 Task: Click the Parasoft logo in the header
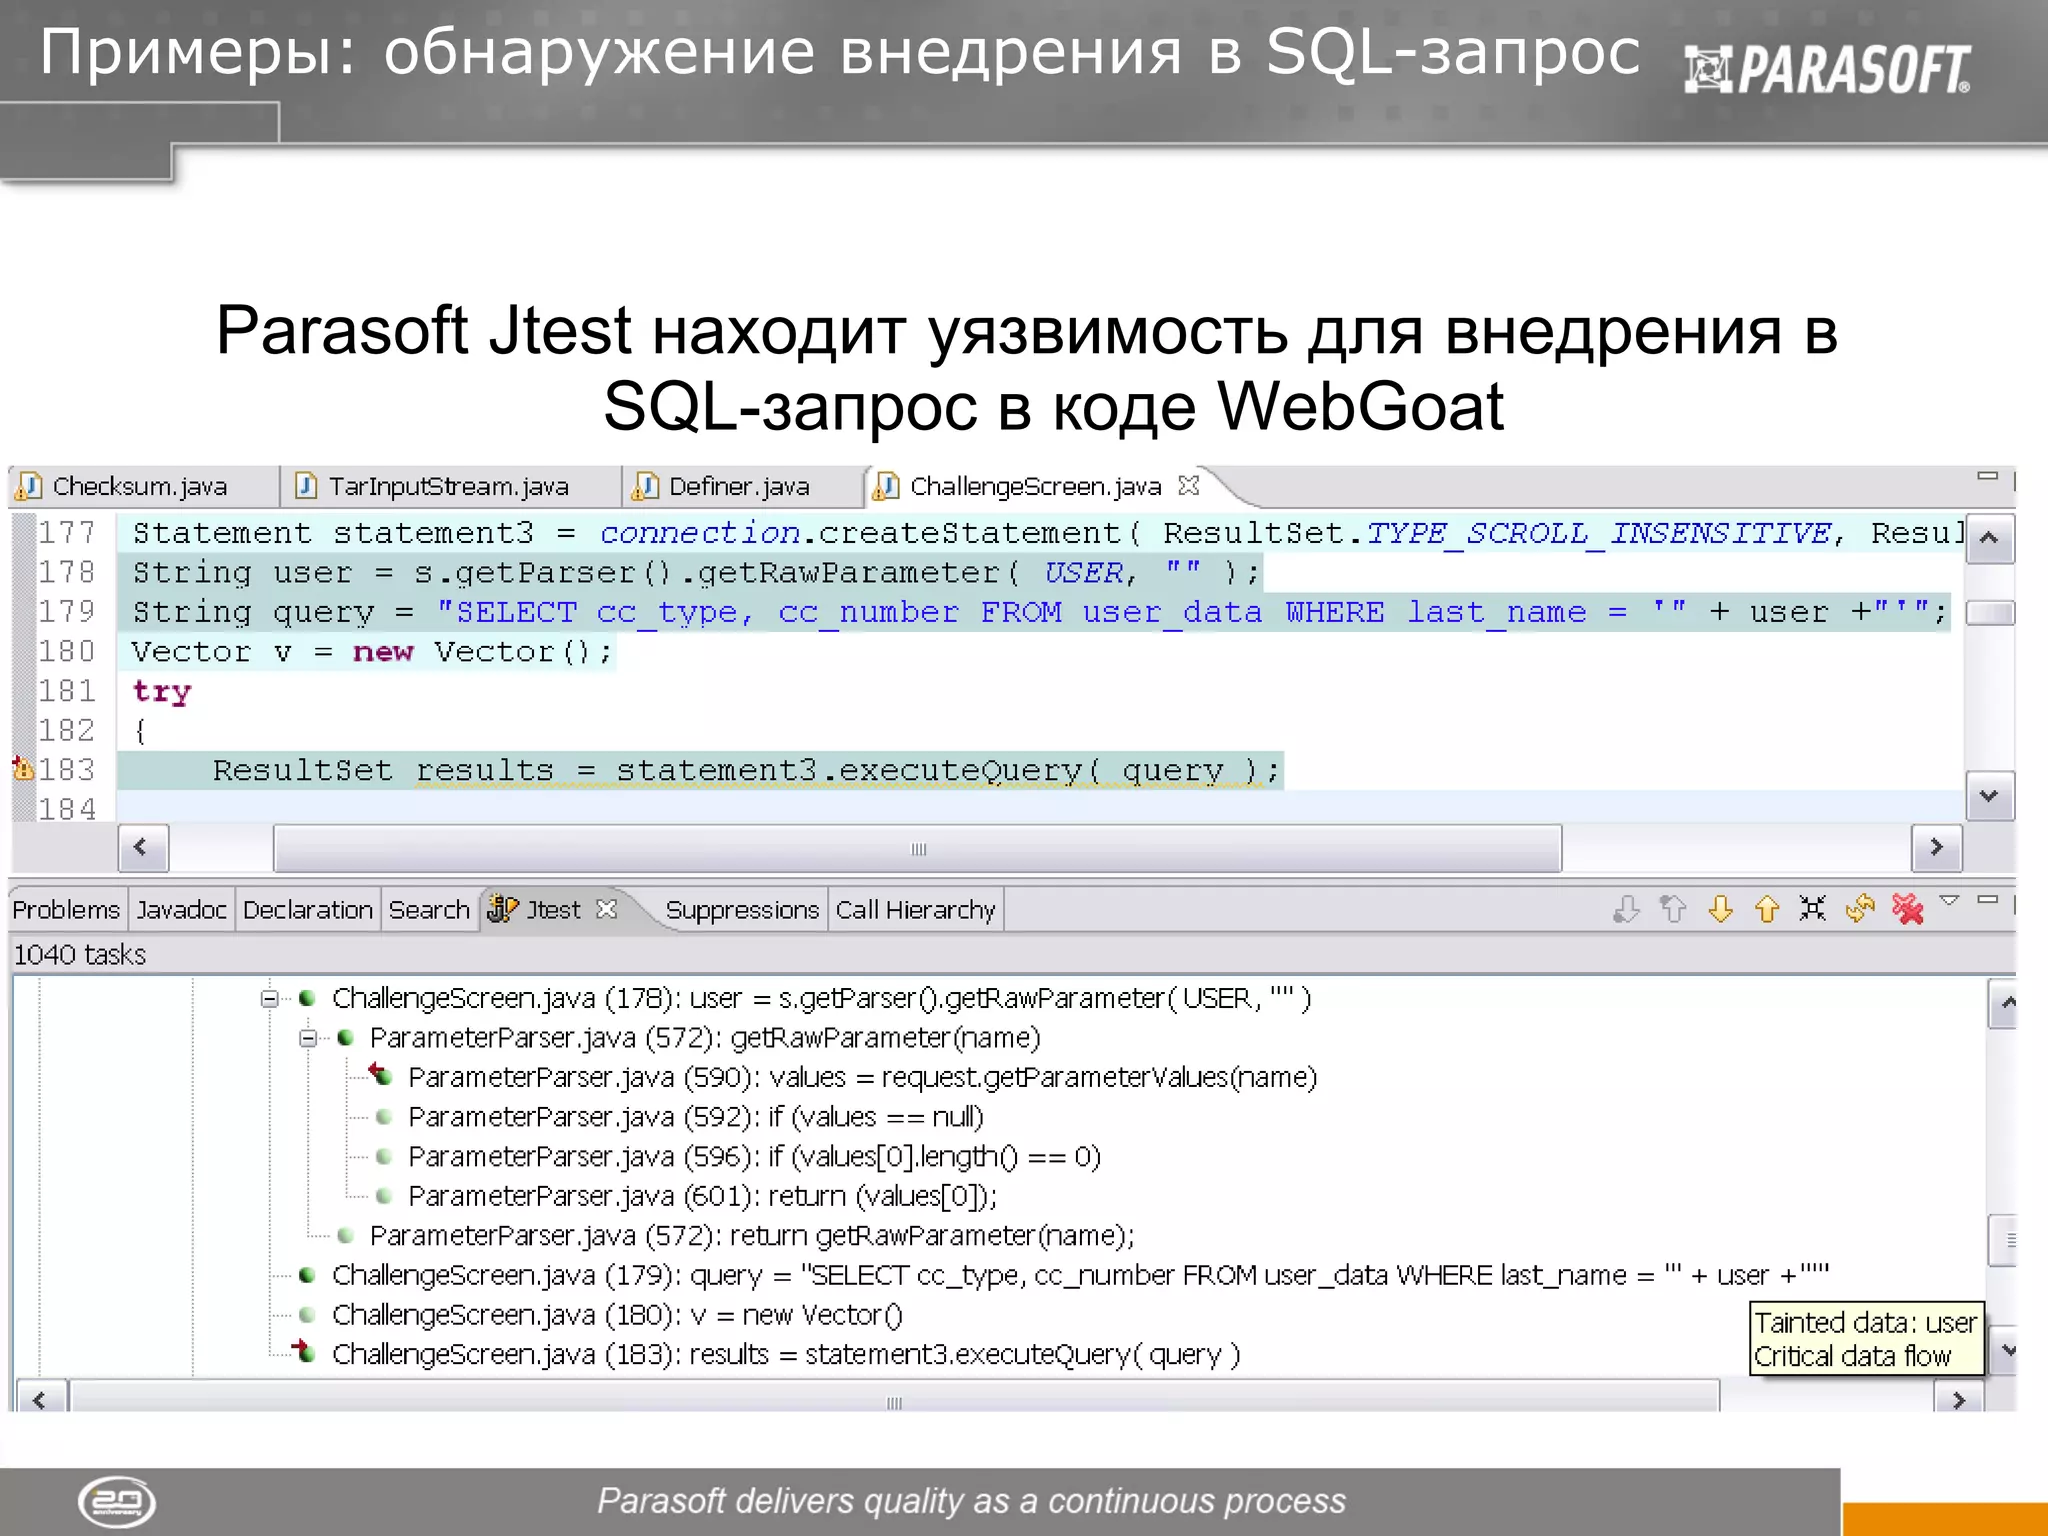tap(1827, 70)
